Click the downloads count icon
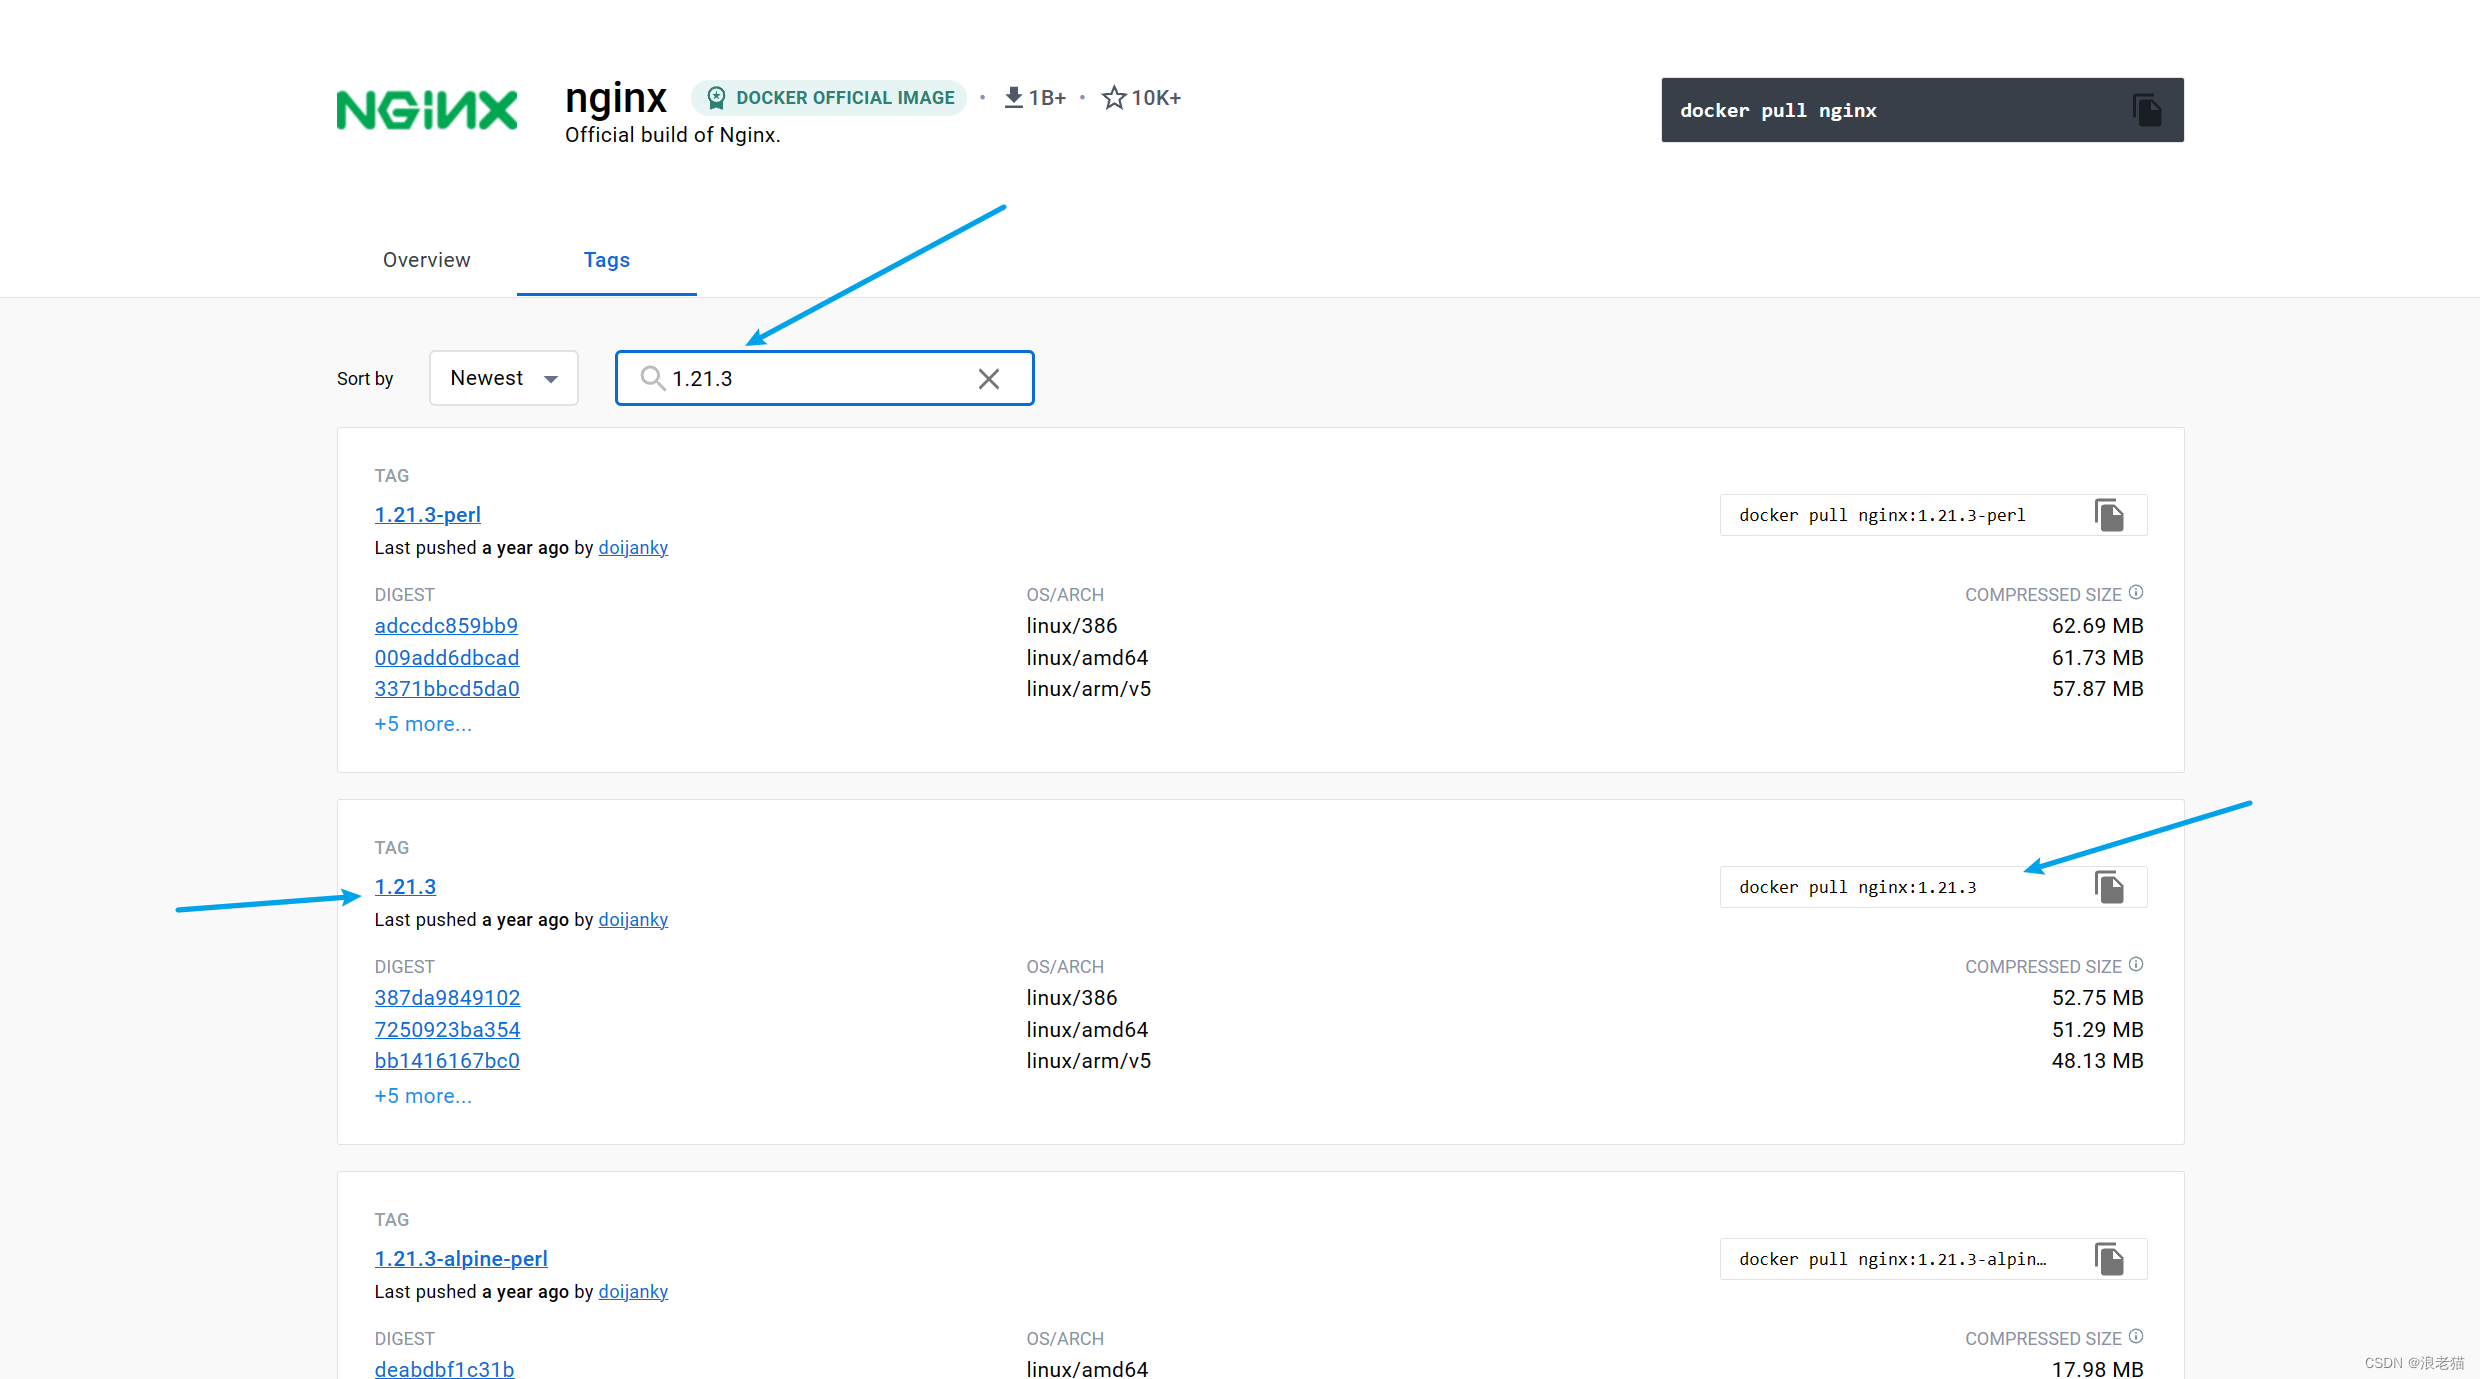The width and height of the screenshot is (2480, 1379). coord(1013,98)
